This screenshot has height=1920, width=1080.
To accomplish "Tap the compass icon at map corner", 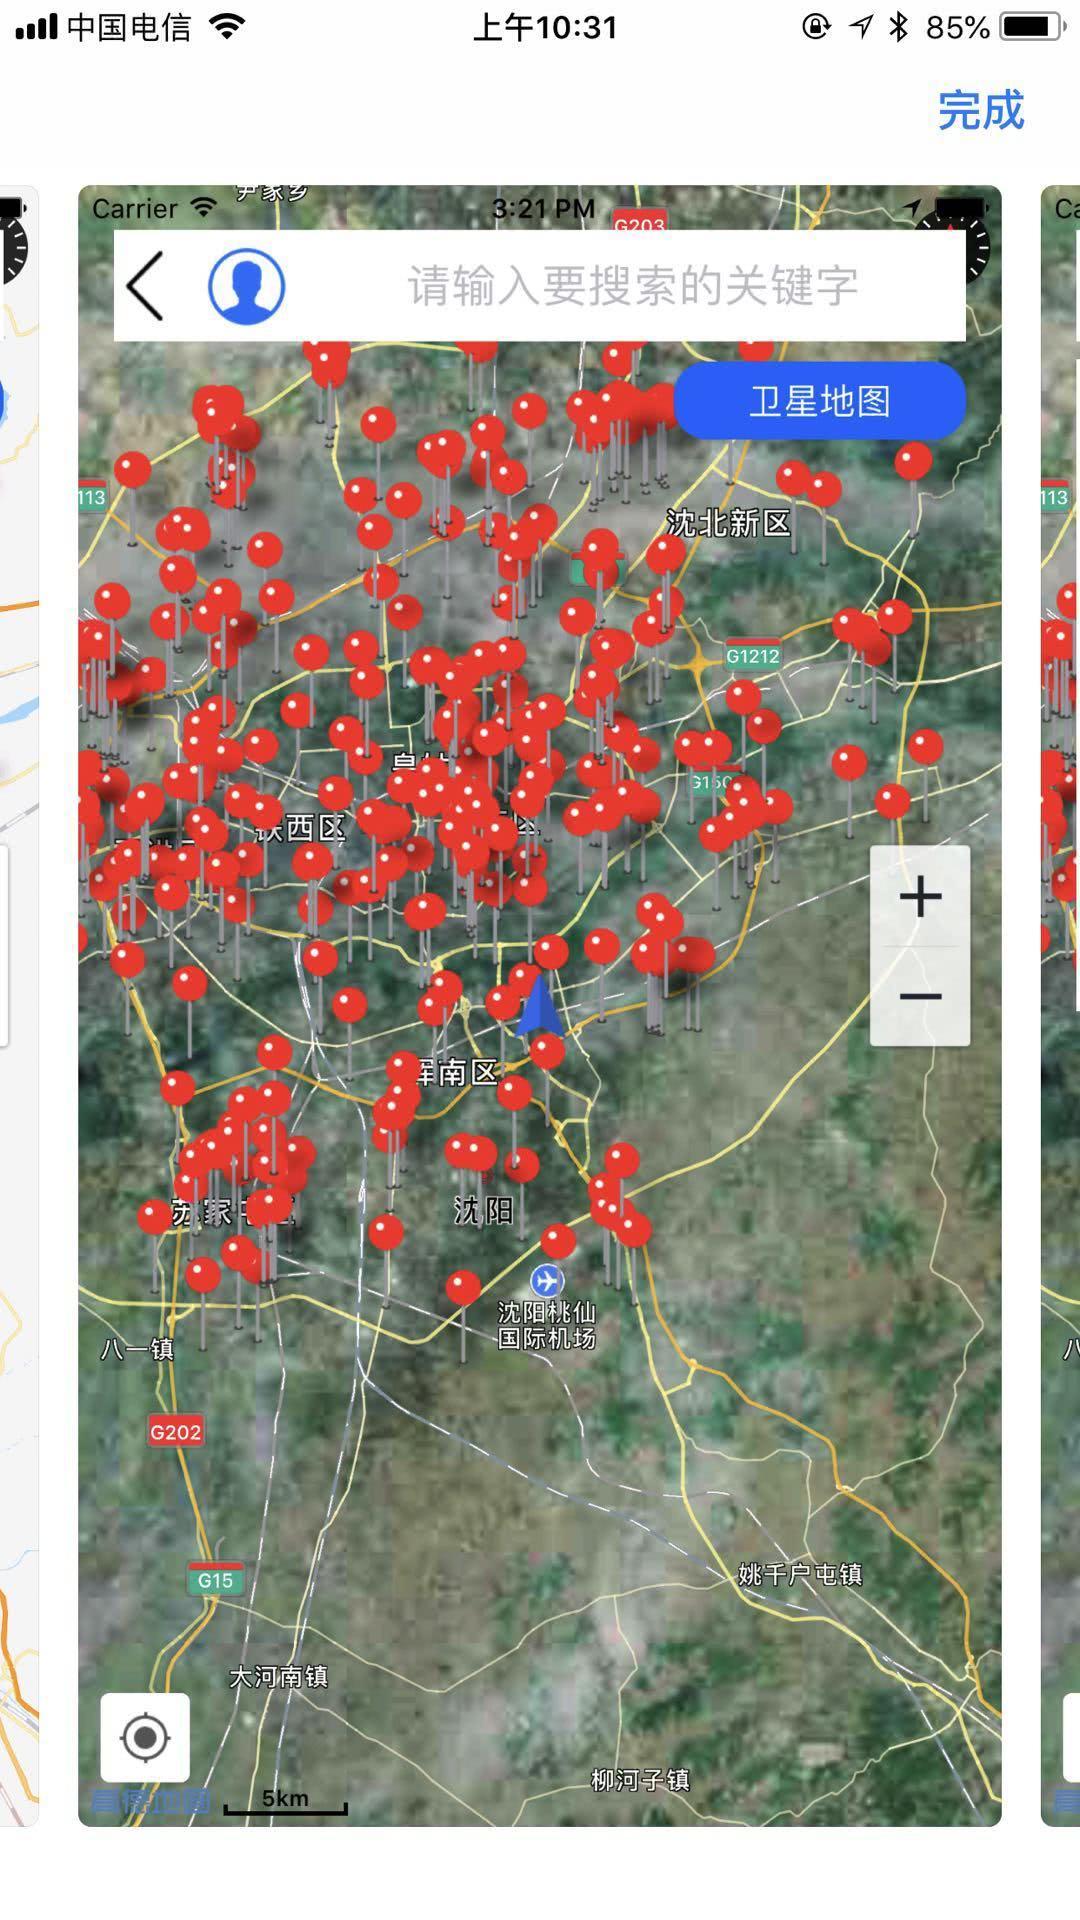I will [x=955, y=246].
